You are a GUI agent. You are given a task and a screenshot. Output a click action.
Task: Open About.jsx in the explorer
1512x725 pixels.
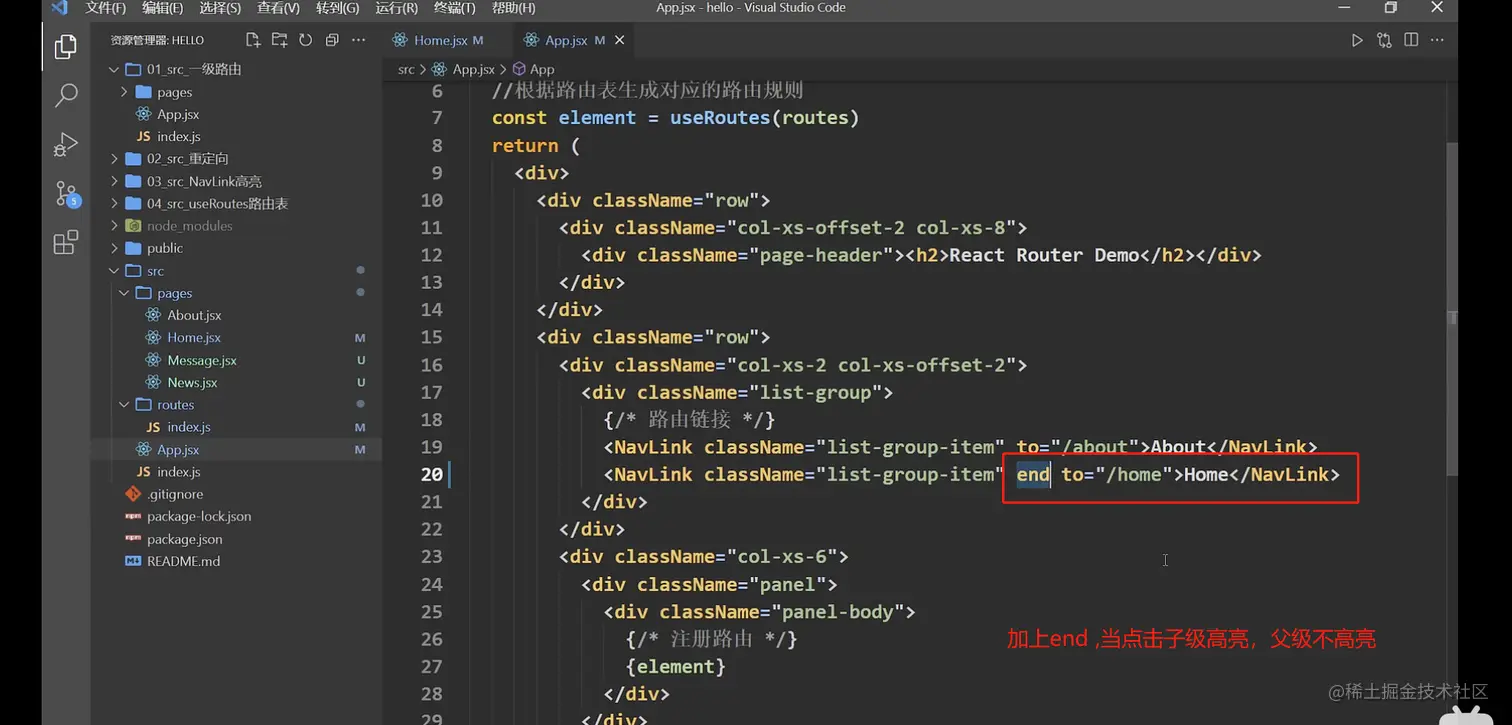point(194,315)
